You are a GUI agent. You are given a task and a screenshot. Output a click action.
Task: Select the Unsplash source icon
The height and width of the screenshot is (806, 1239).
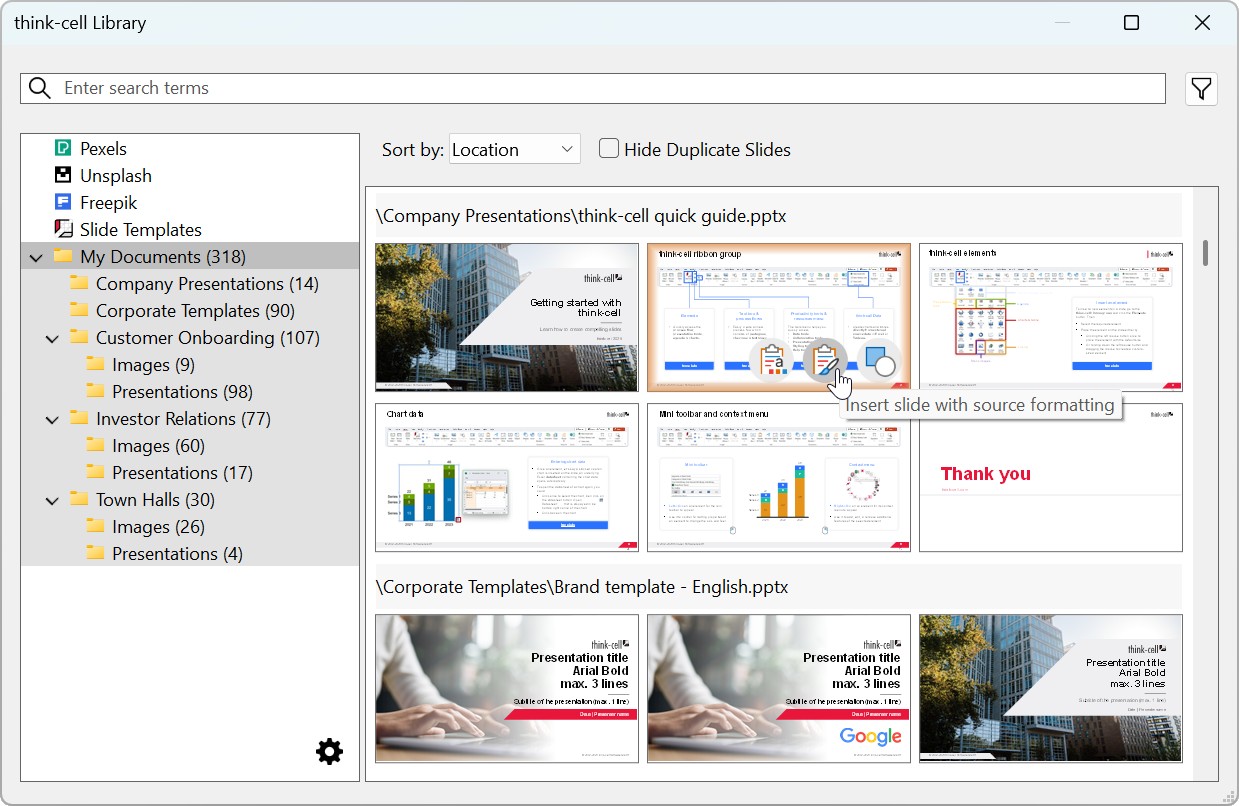(x=63, y=175)
